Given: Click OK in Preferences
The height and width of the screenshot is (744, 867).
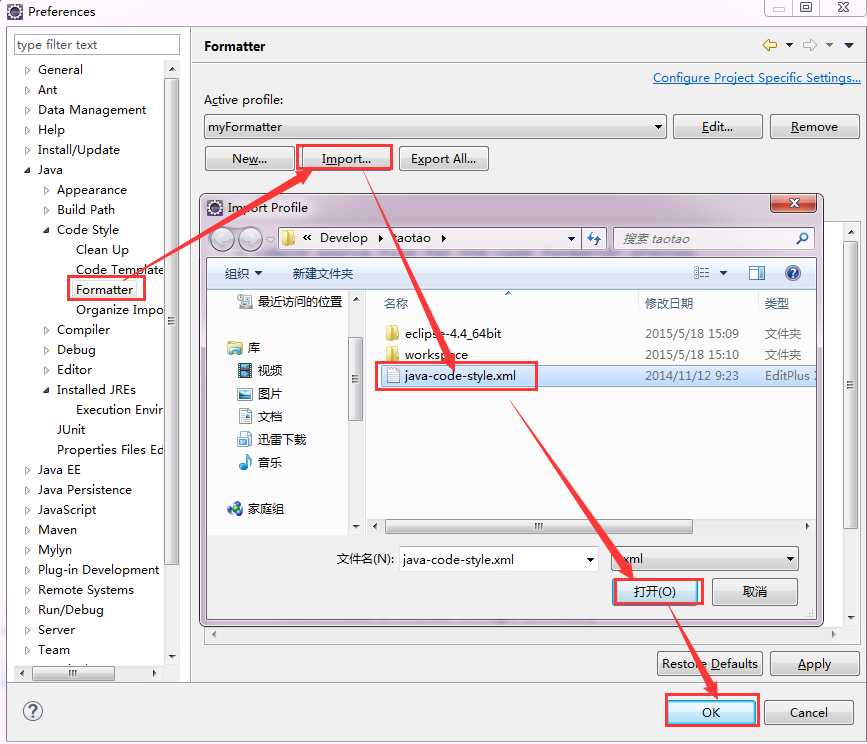Looking at the screenshot, I should (711, 712).
